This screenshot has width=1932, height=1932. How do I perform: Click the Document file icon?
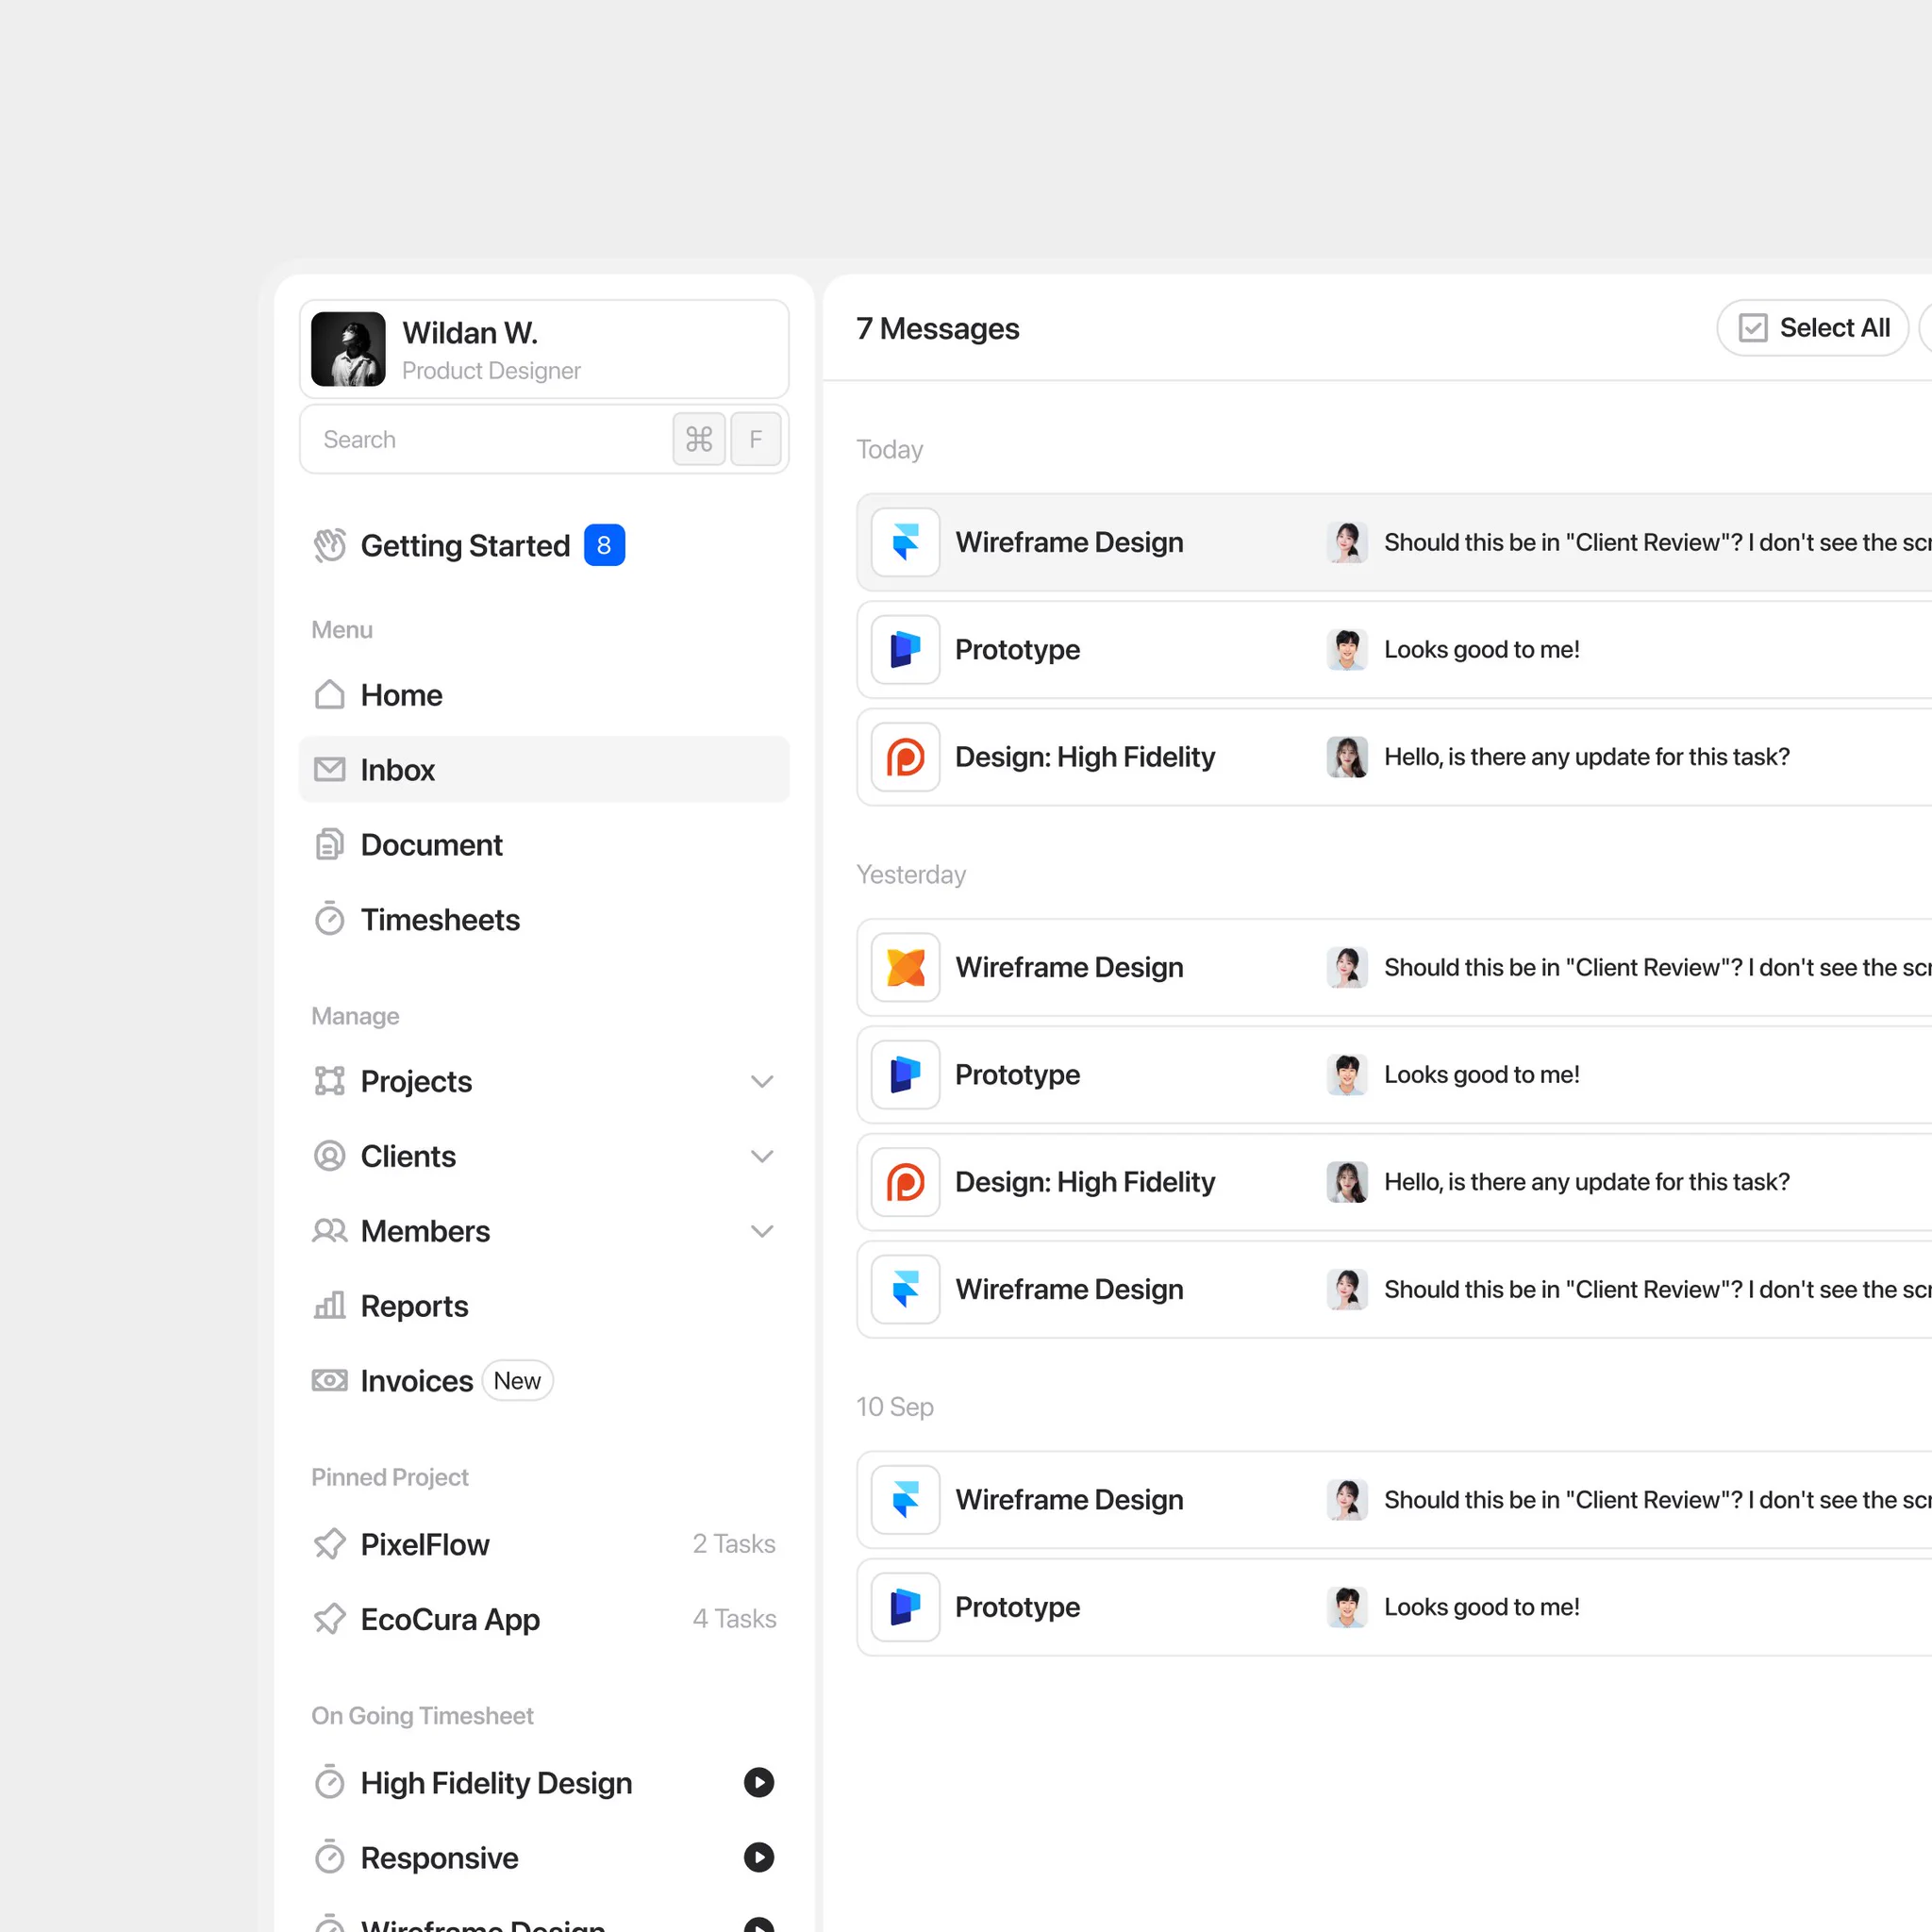(329, 844)
